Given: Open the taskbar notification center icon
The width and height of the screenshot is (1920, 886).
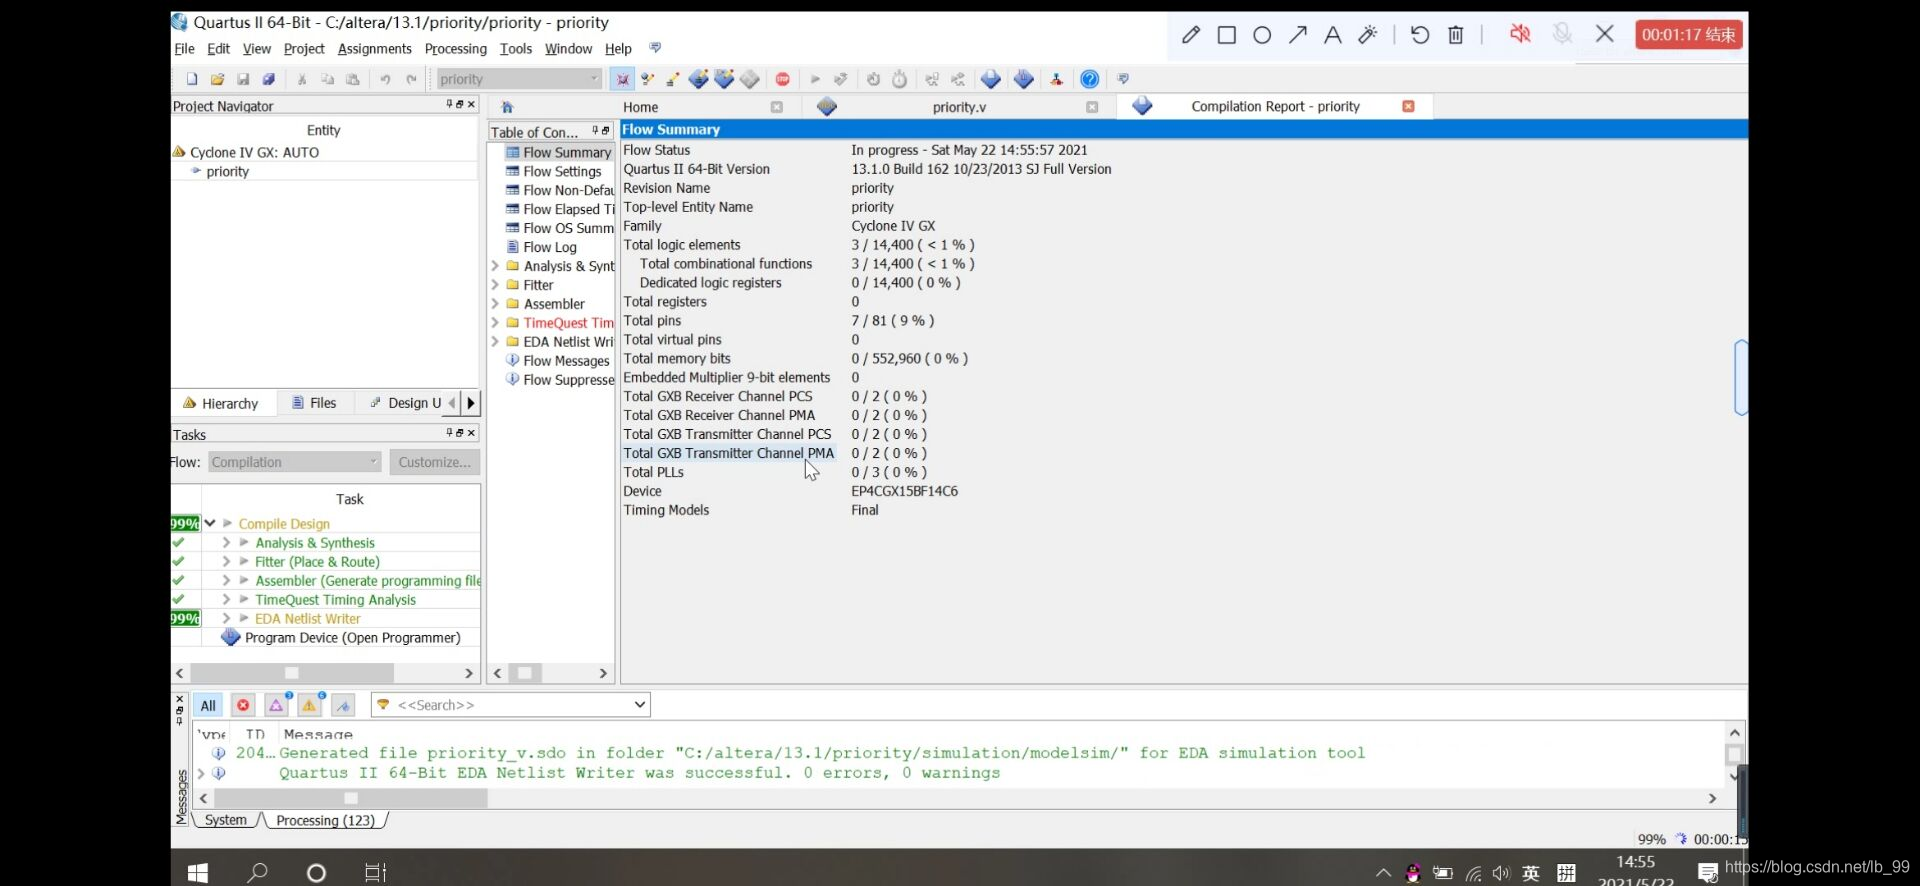Looking at the screenshot, I should tap(1708, 873).
